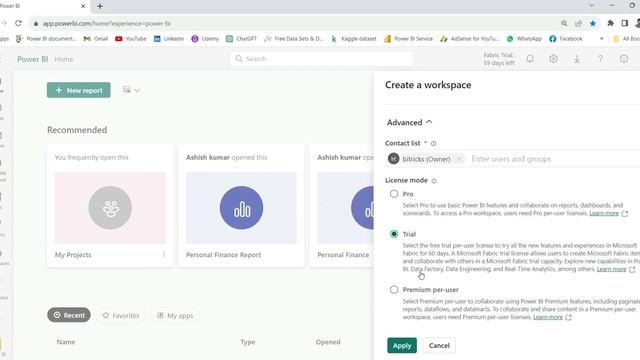Close the Power BI browser tab
The width and height of the screenshot is (640, 360).
click(x=83, y=6)
